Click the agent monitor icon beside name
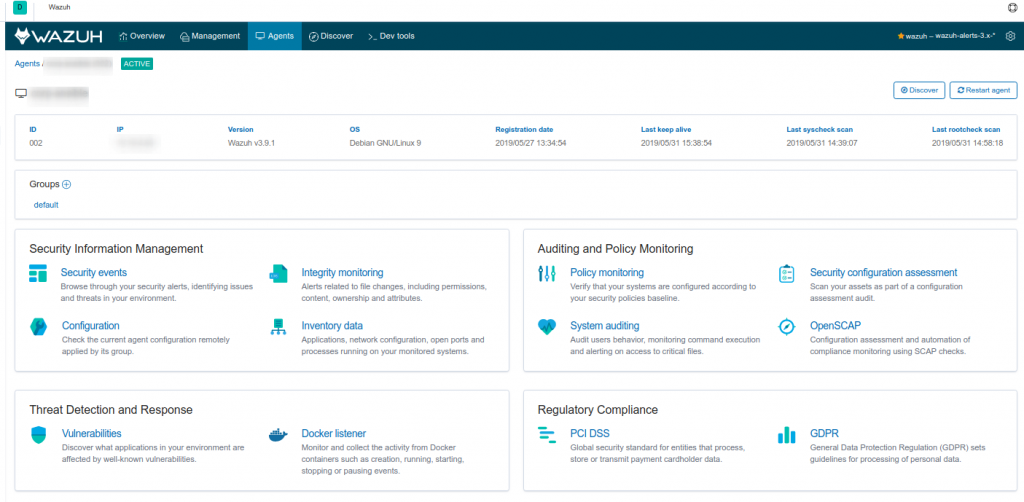Image resolution: width=1024 pixels, height=502 pixels. point(21,94)
